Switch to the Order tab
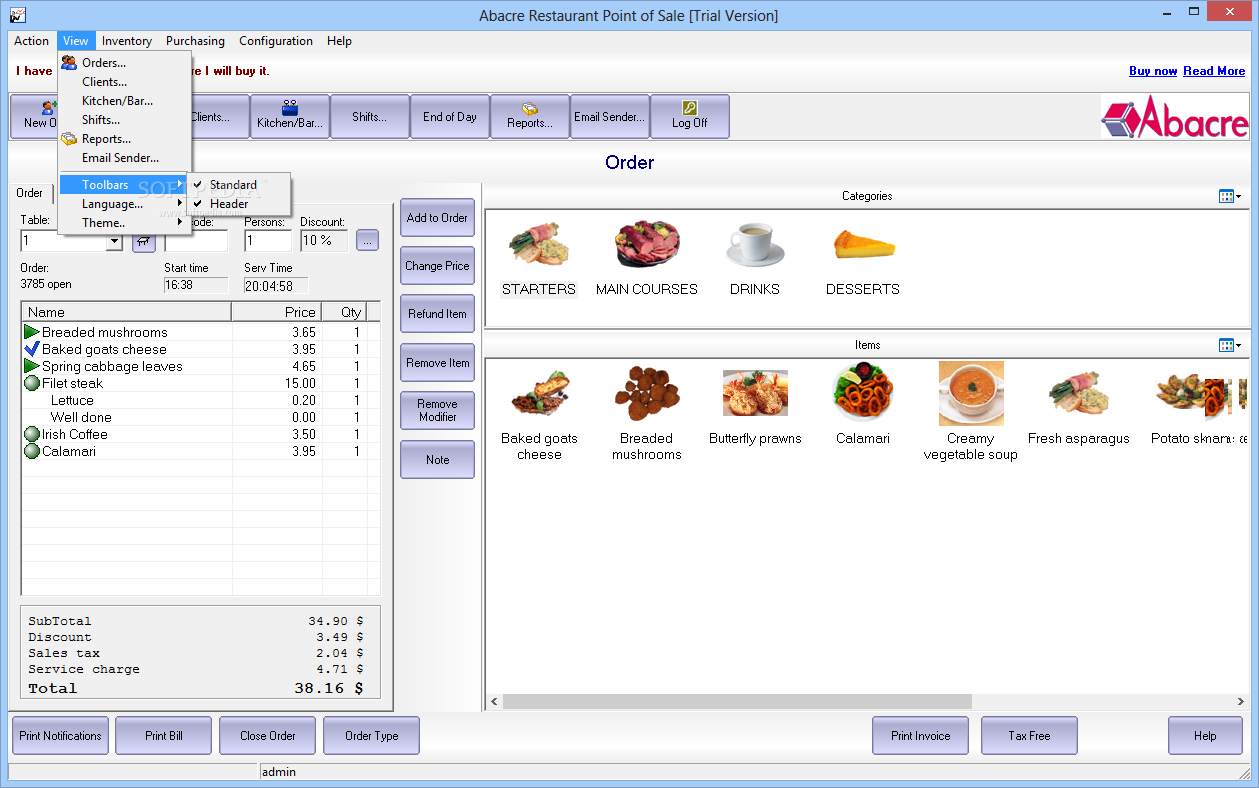The width and height of the screenshot is (1259, 788). [x=30, y=193]
